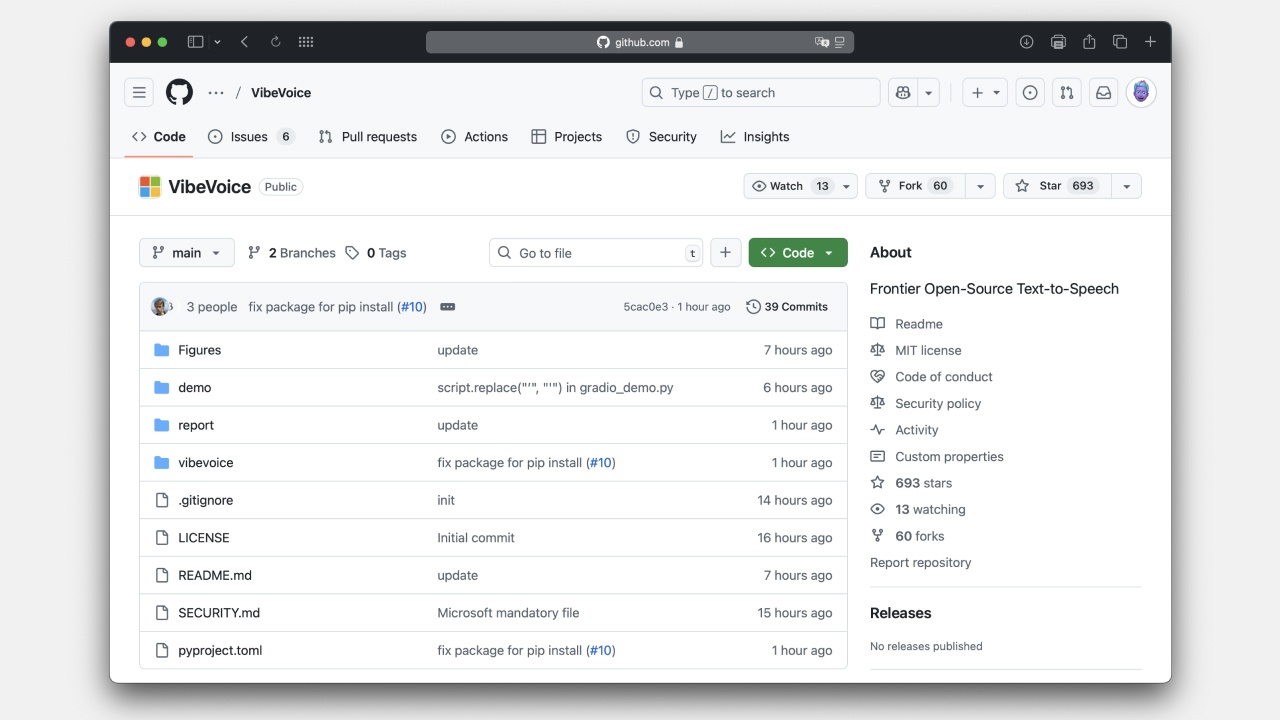Open Safari's start page grid icon
Image resolution: width=1280 pixels, height=720 pixels.
(306, 42)
